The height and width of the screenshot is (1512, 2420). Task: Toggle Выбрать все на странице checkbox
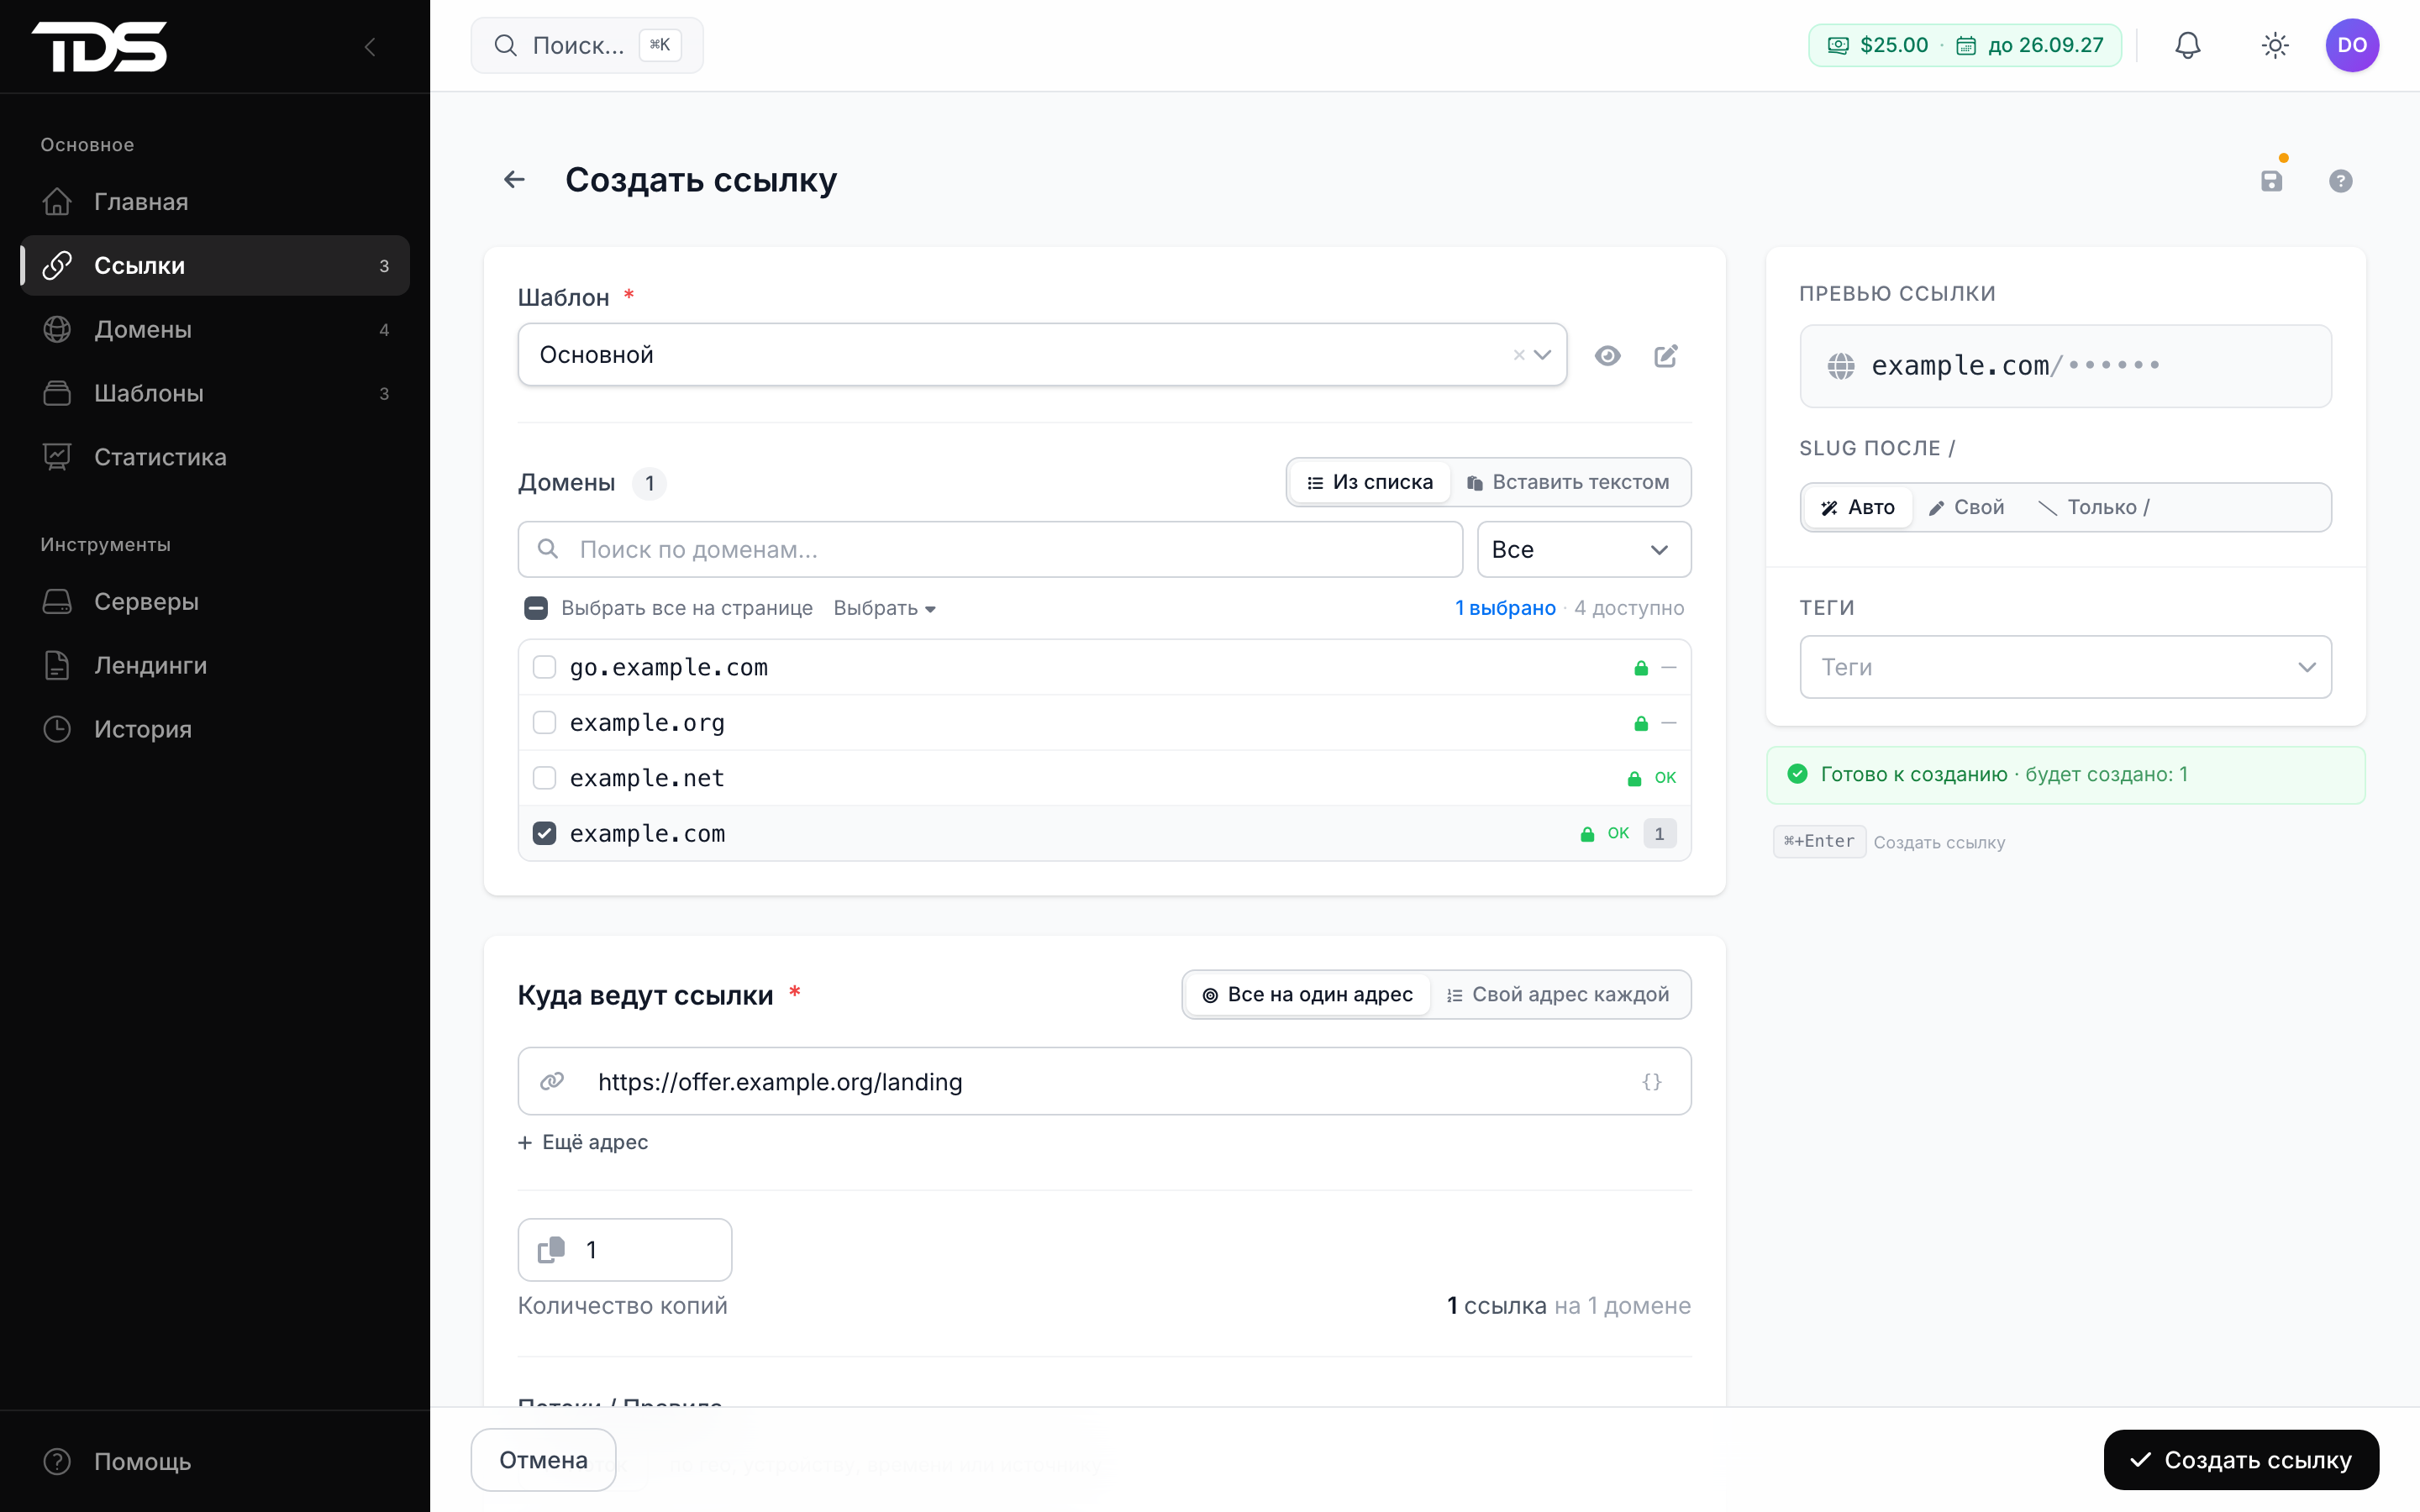pos(536,608)
